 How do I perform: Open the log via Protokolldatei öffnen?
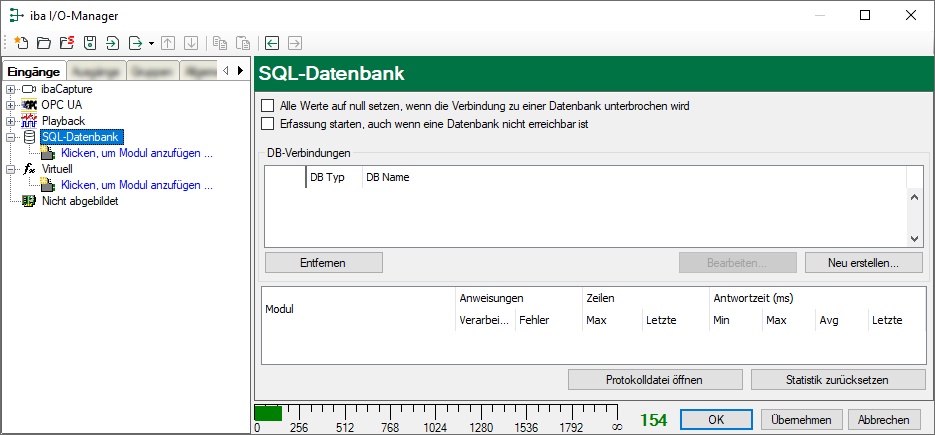tap(655, 380)
